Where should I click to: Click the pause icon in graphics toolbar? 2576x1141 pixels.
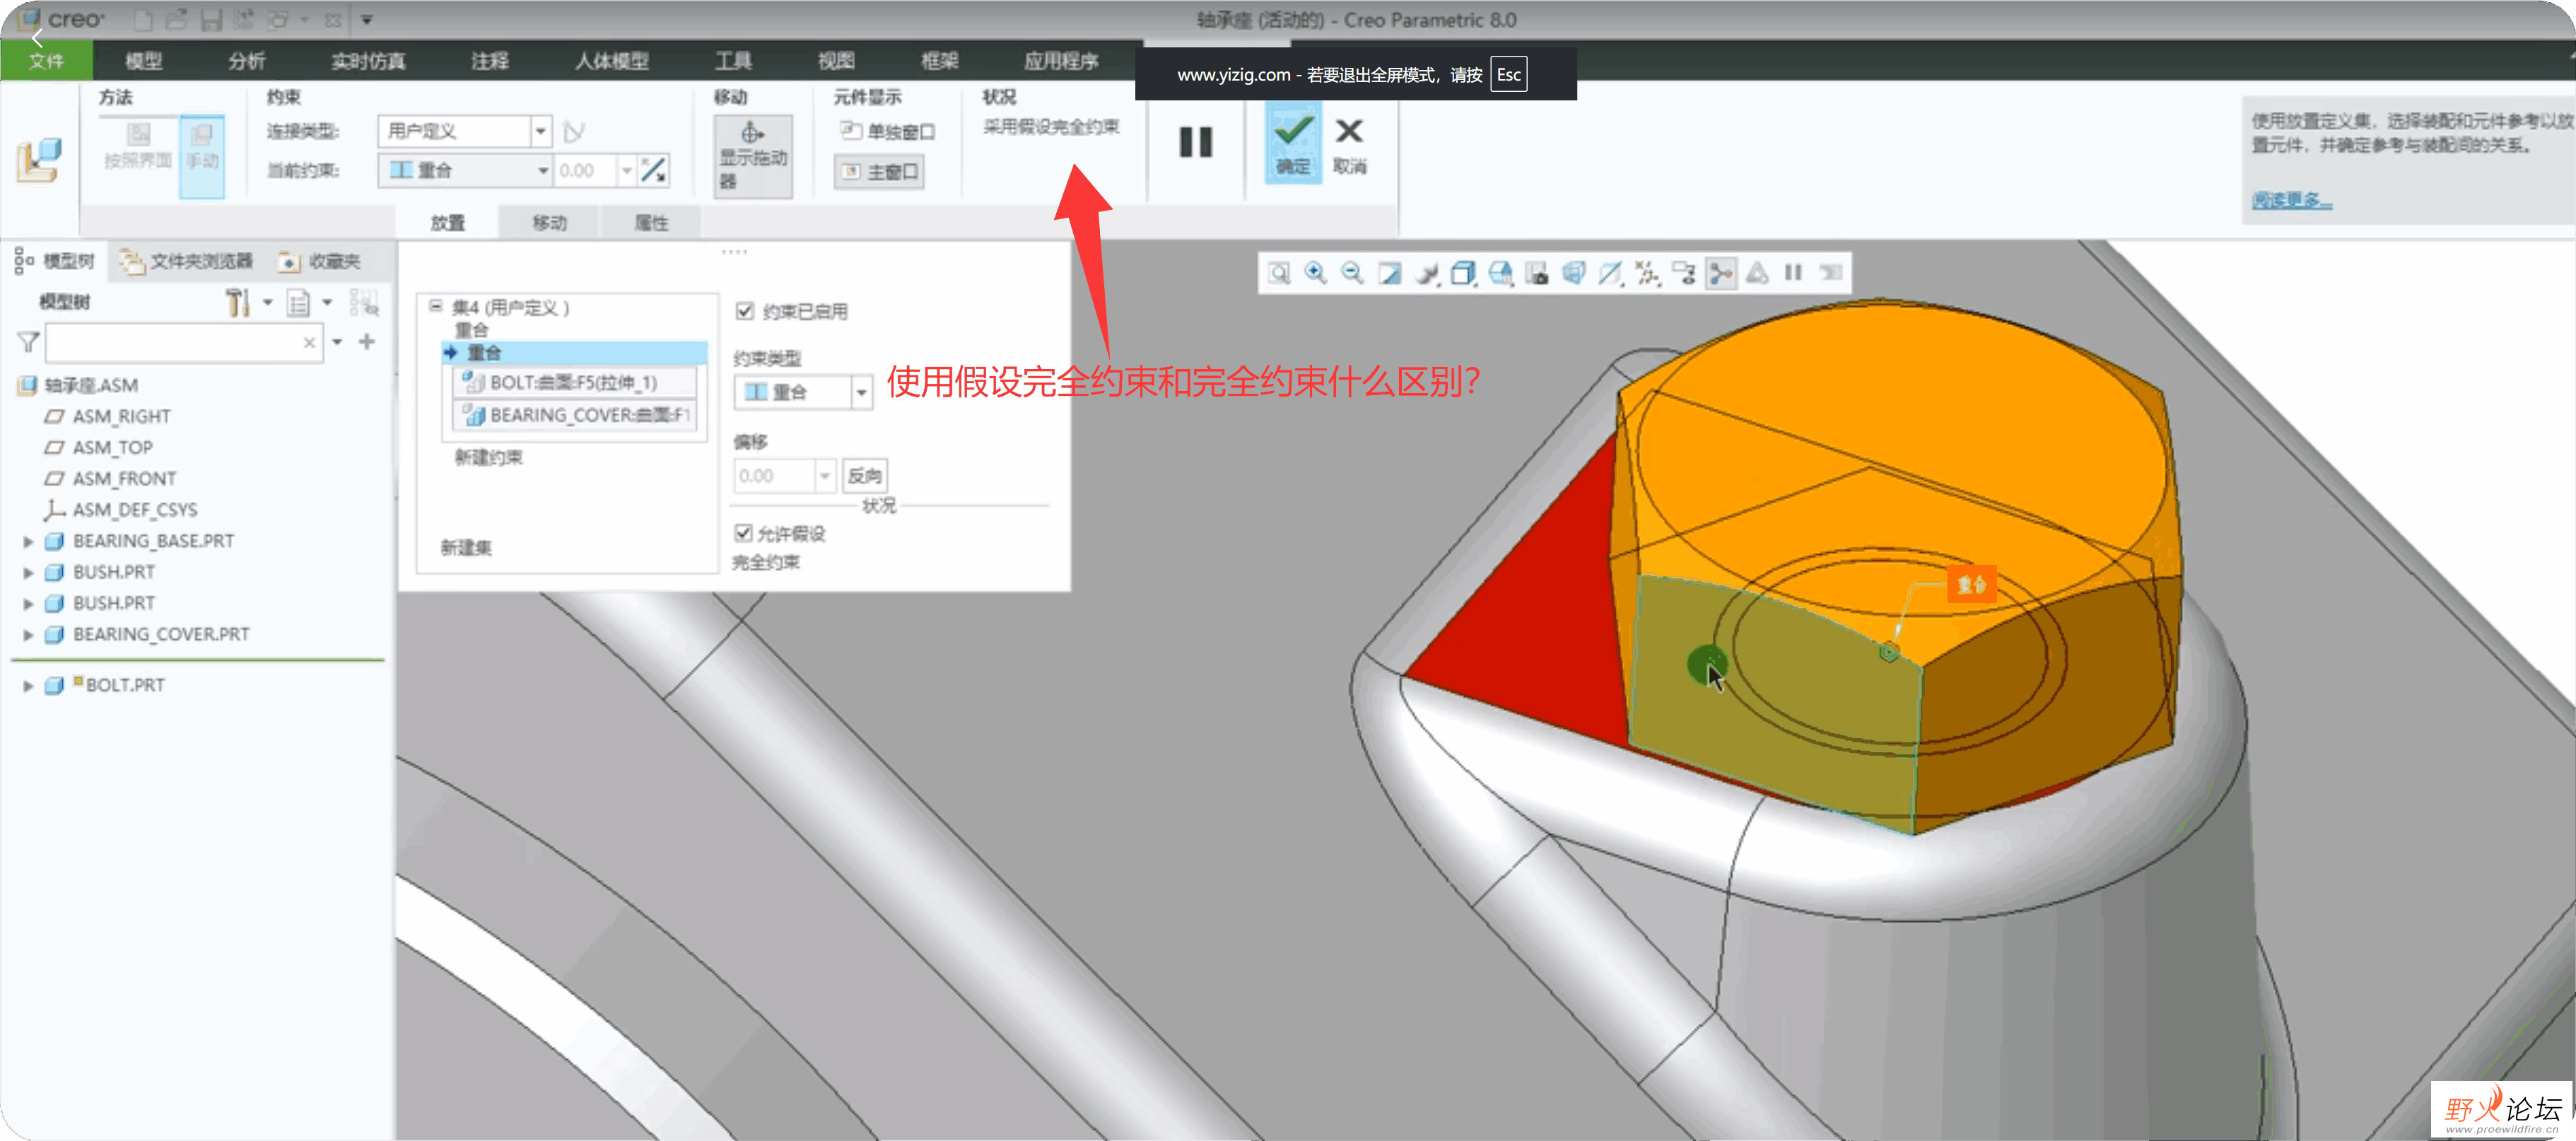click(1794, 273)
